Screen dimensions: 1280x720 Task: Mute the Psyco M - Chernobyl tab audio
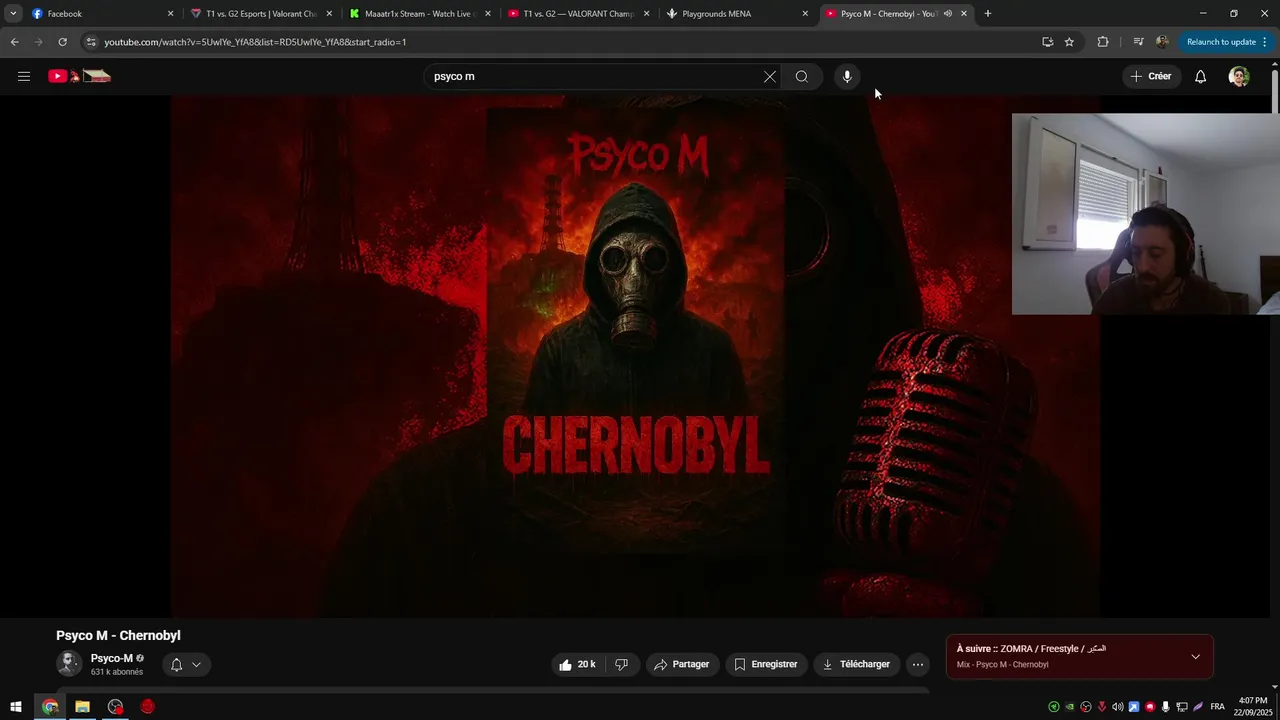(x=947, y=14)
